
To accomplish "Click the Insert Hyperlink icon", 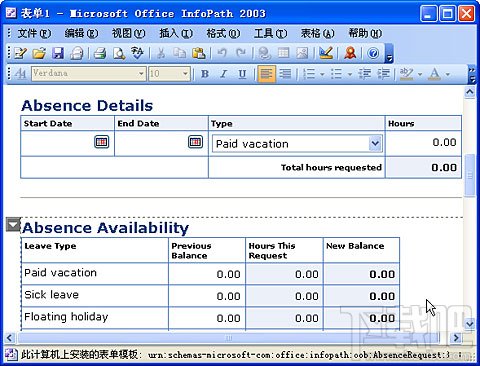I will pos(264,53).
